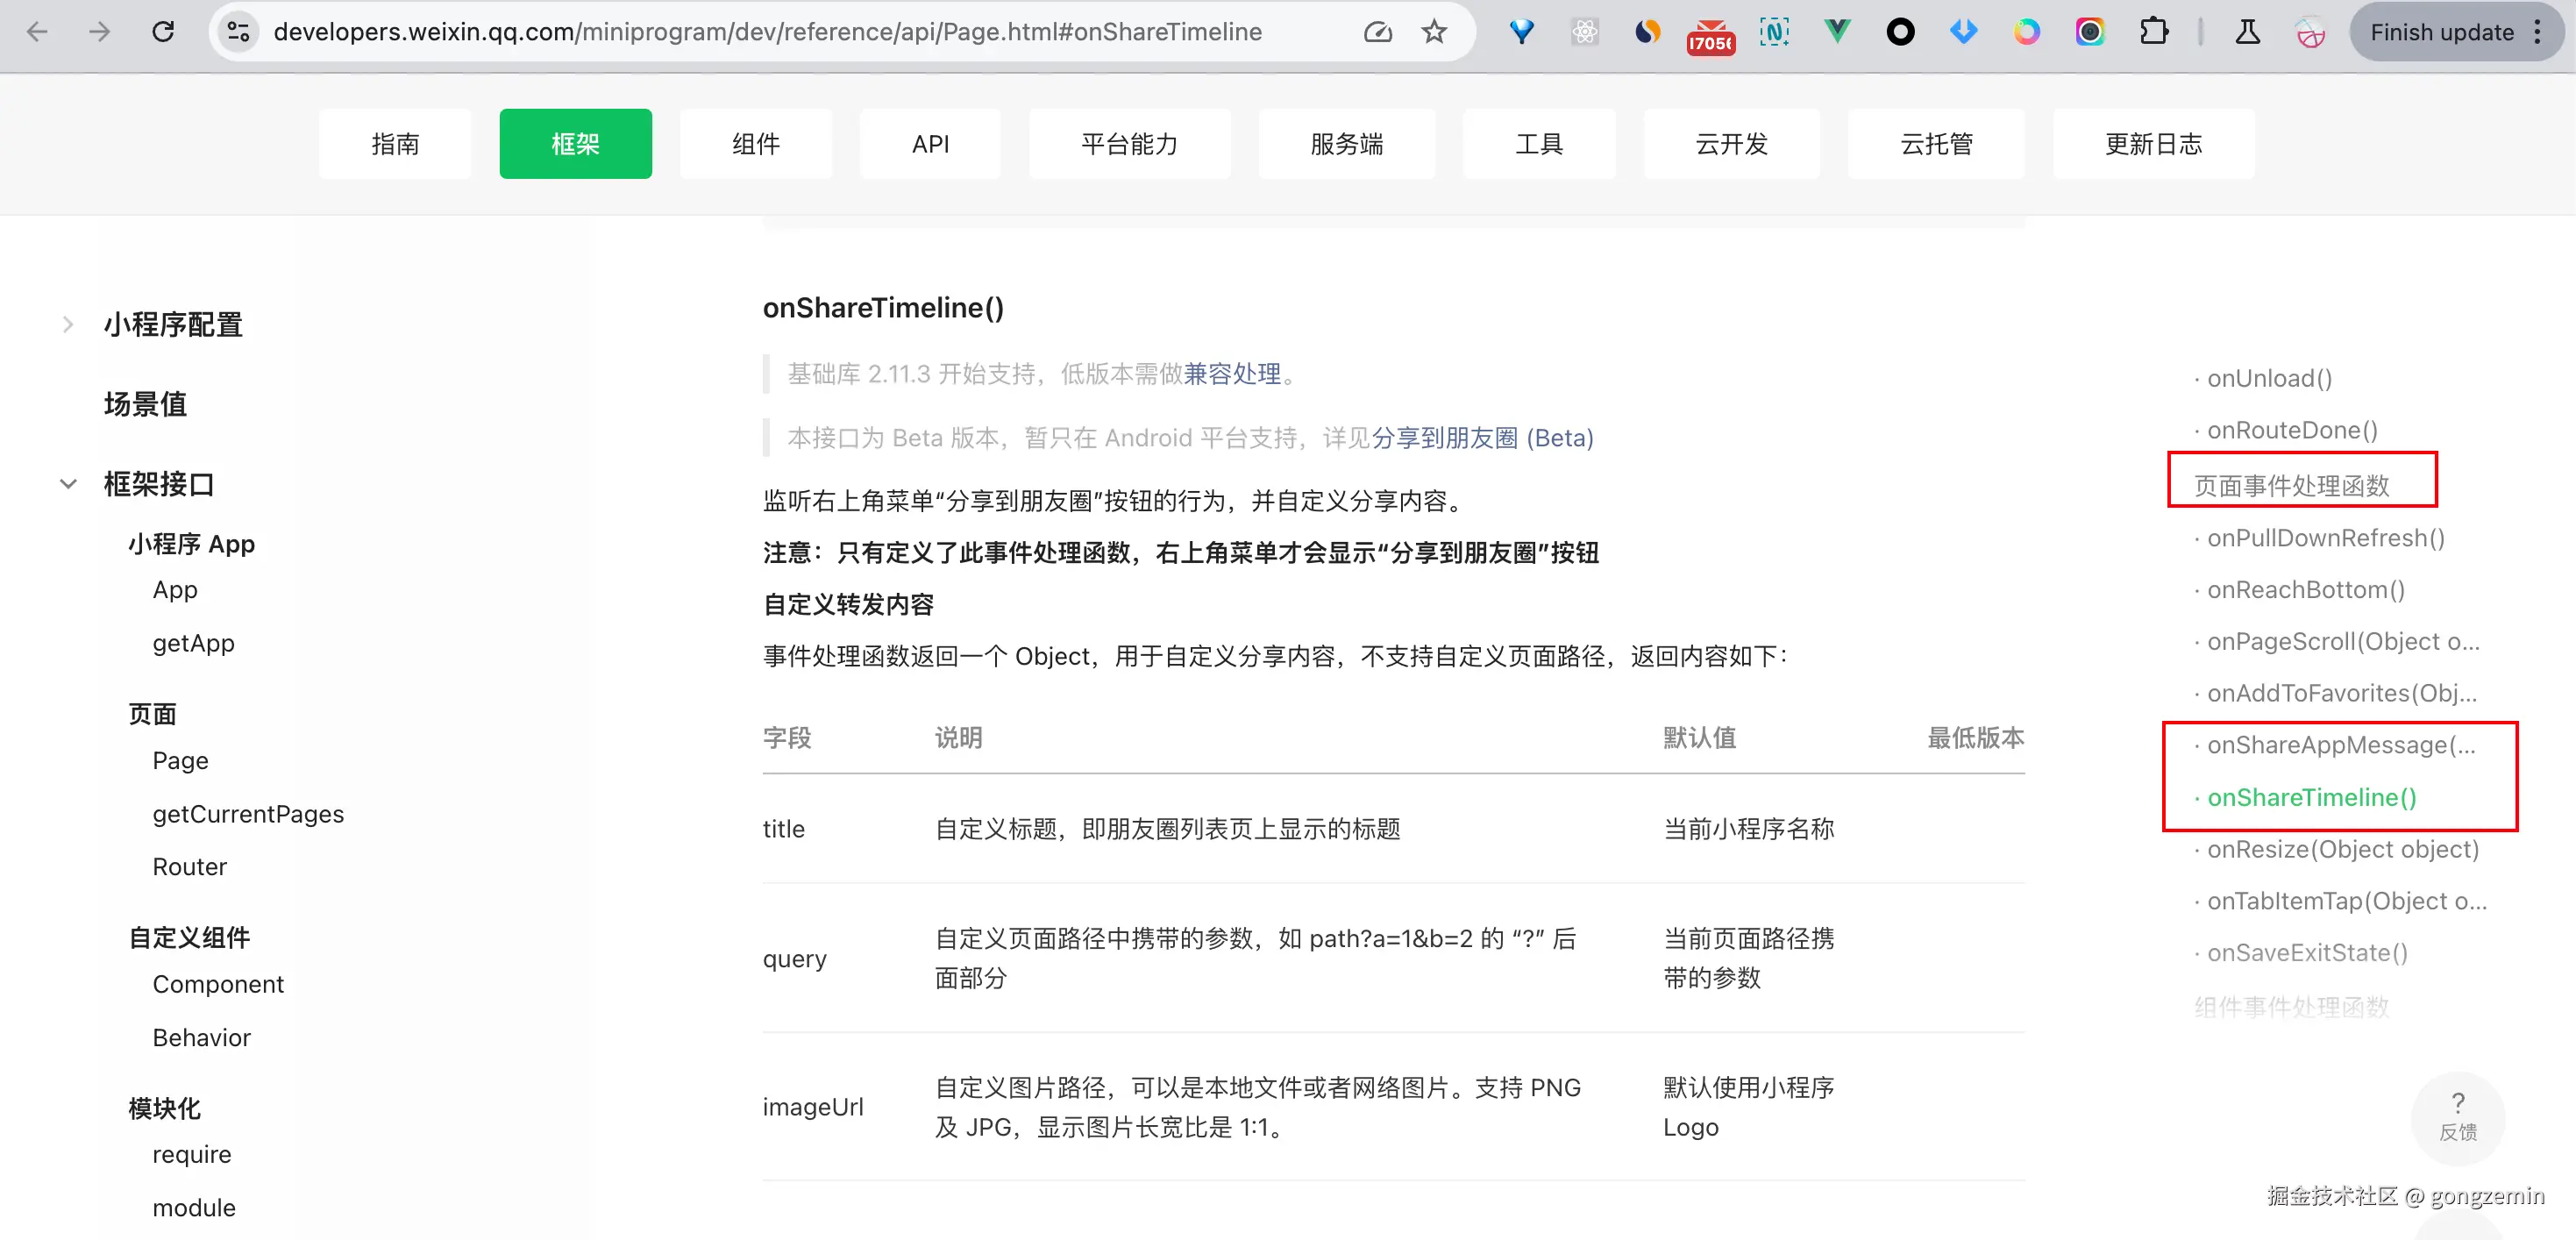Click the Vue devtools extension icon
Image resolution: width=2576 pixels, height=1240 pixels.
pyautogui.click(x=1837, y=32)
